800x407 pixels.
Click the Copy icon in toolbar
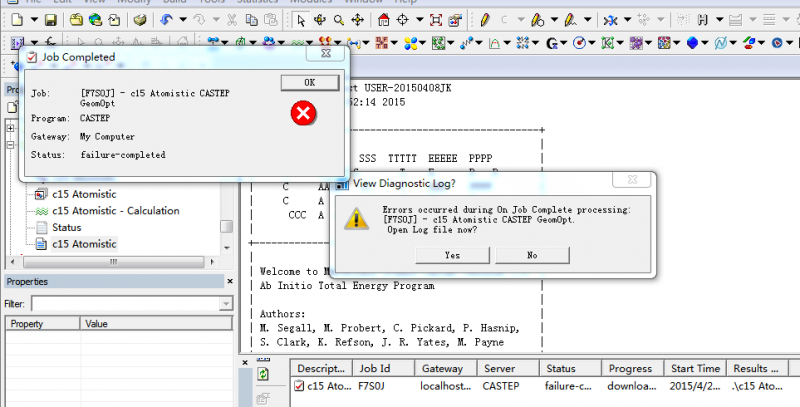pos(252,20)
